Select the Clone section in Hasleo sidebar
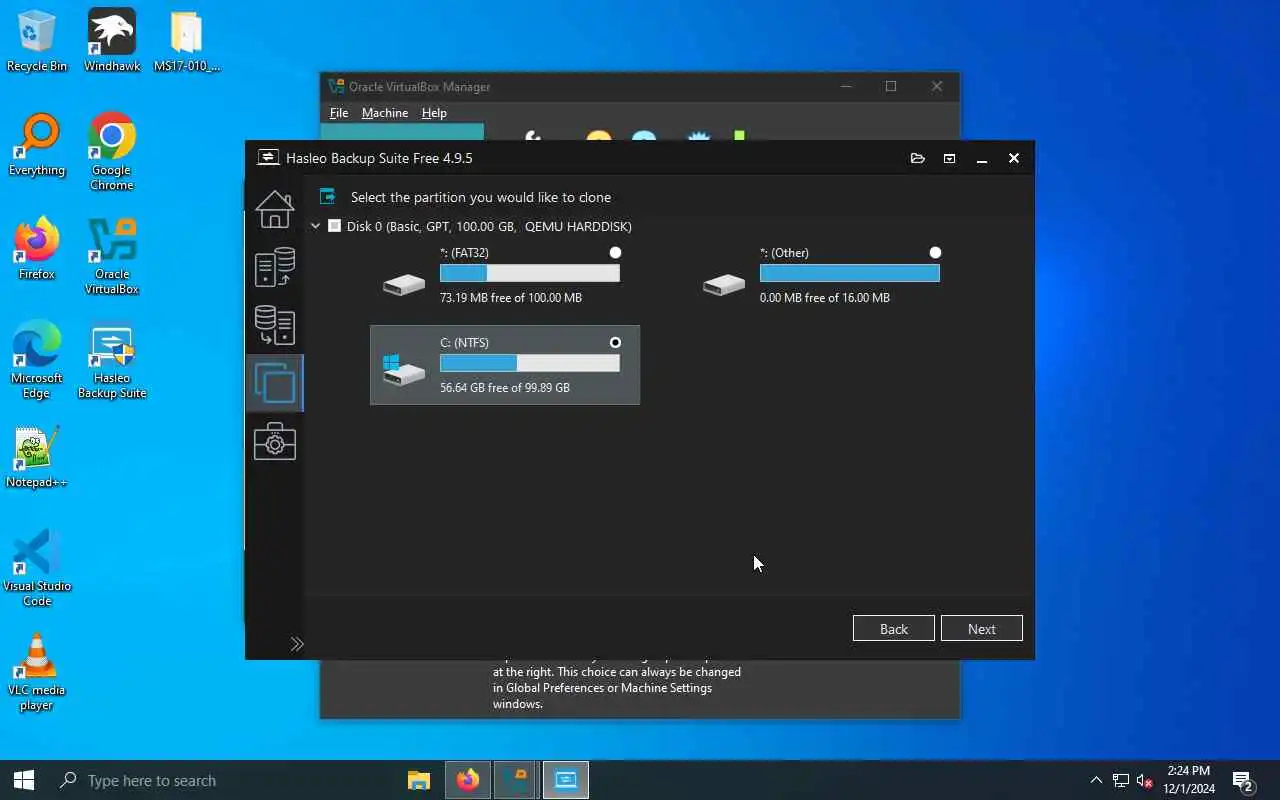Screen dimensions: 1280x800 [274, 383]
